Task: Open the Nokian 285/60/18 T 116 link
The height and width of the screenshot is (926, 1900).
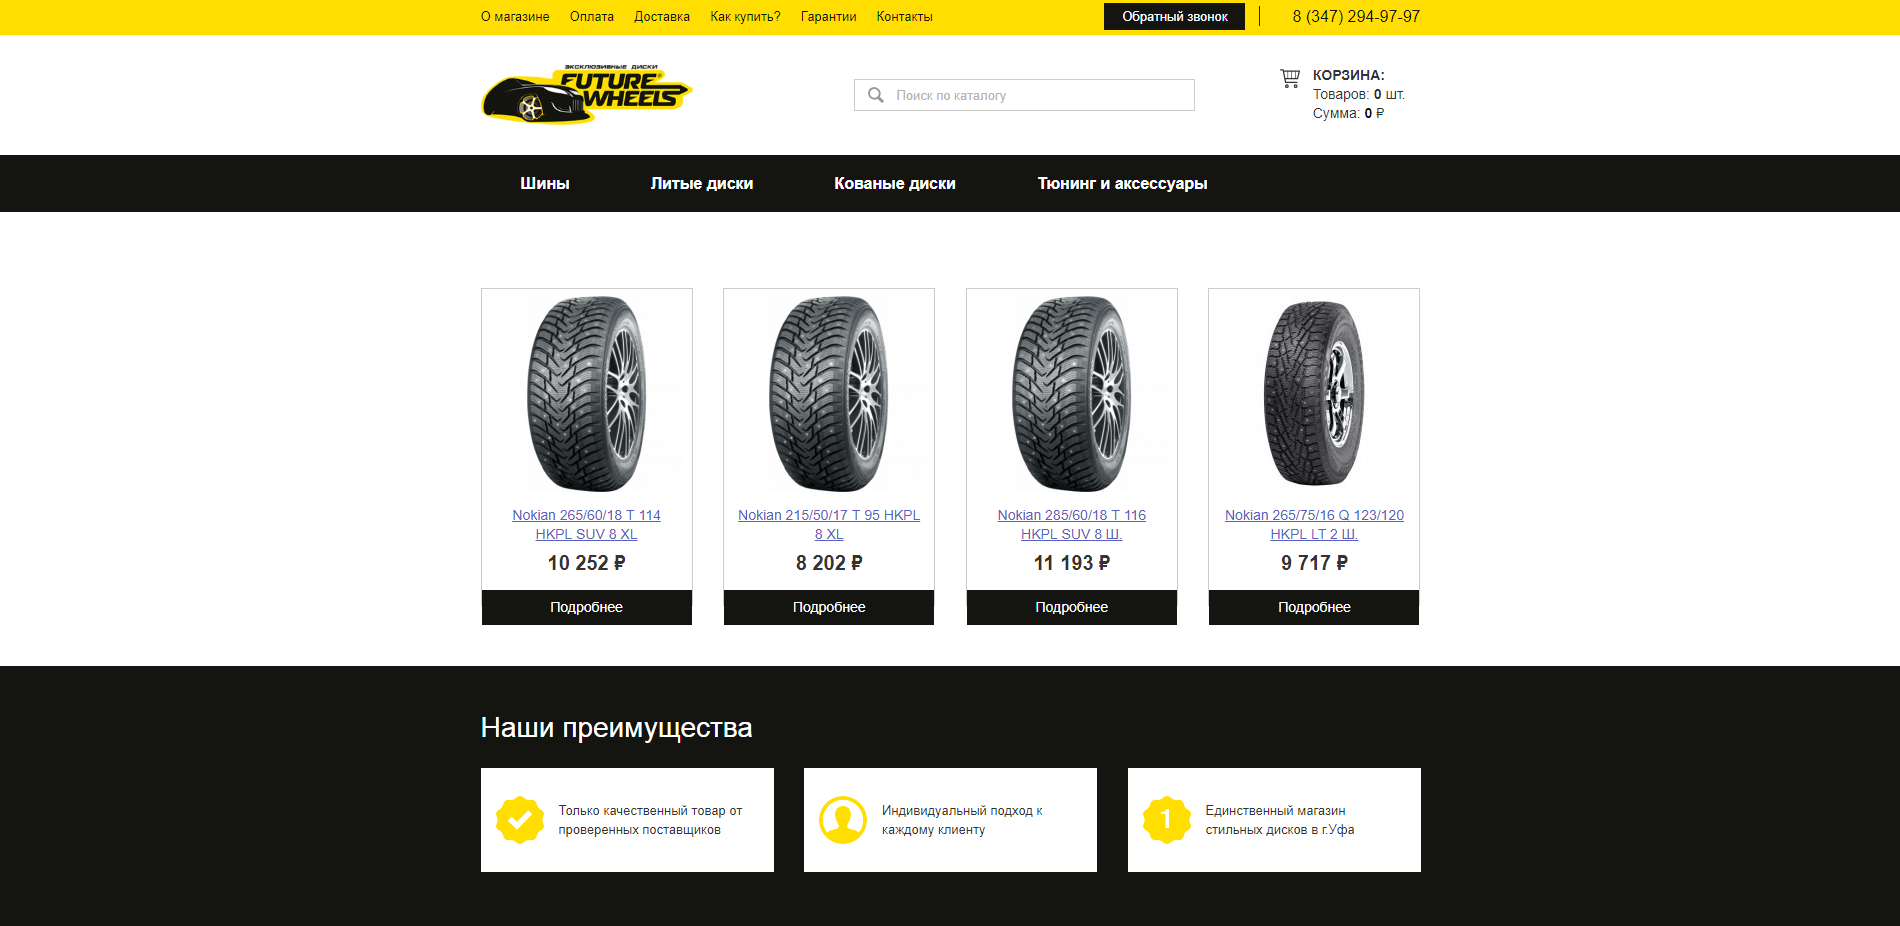Action: [x=1072, y=524]
